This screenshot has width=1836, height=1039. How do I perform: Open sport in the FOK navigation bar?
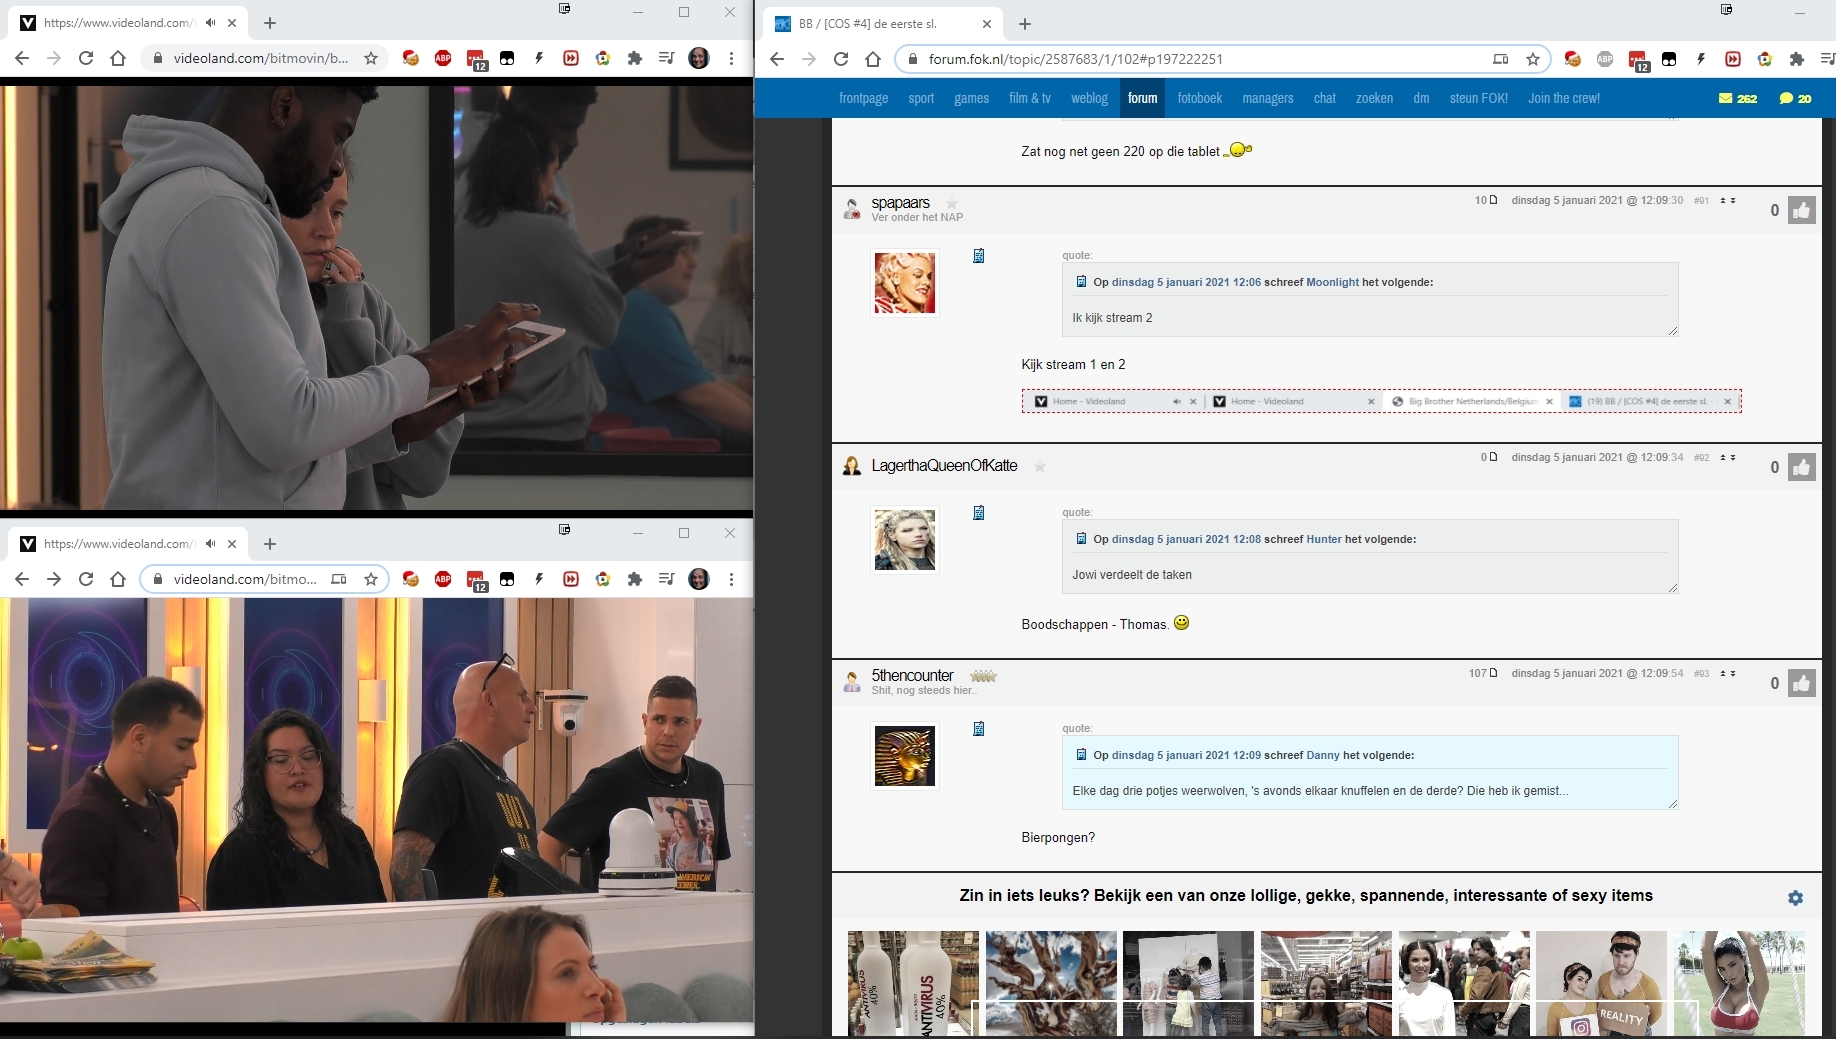921,98
